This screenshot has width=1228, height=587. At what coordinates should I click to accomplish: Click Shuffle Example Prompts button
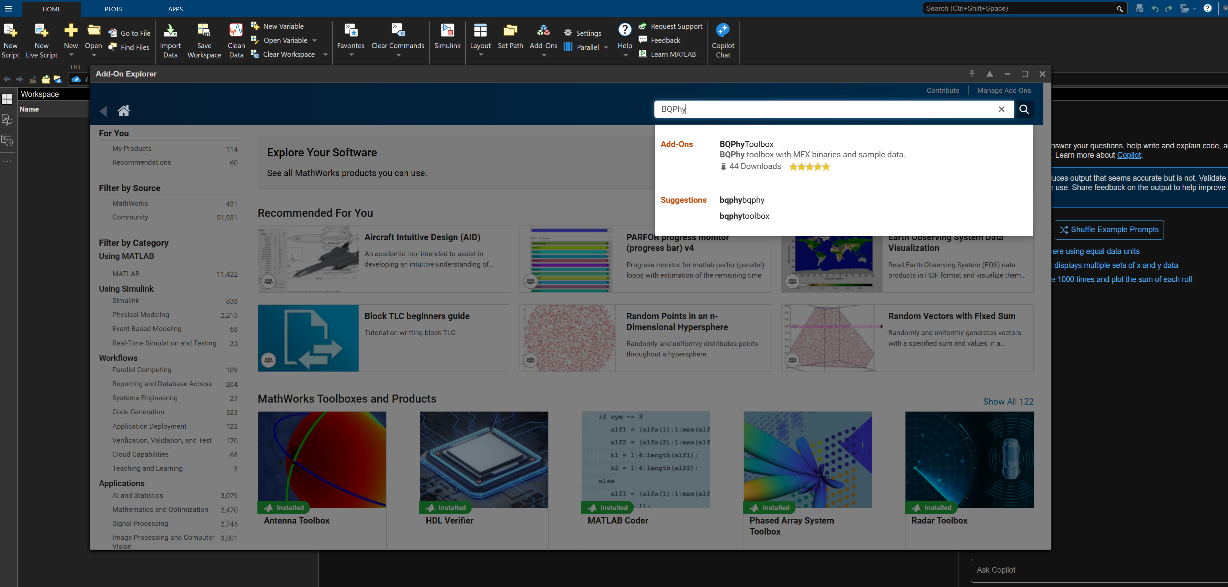[1109, 229]
